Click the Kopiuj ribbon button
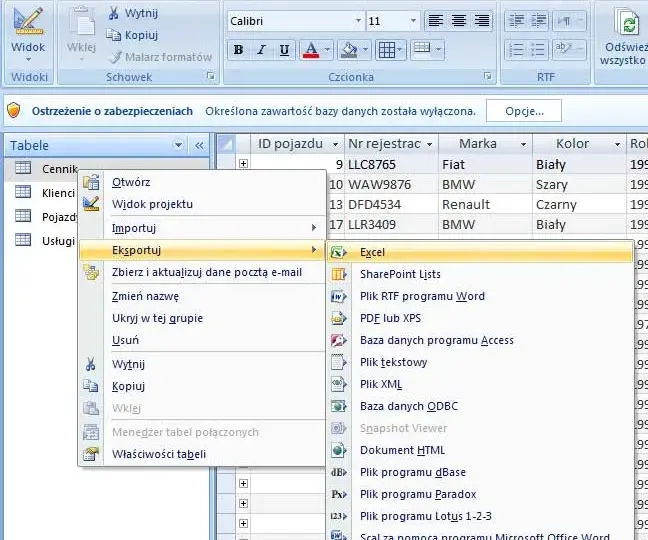 click(131, 35)
